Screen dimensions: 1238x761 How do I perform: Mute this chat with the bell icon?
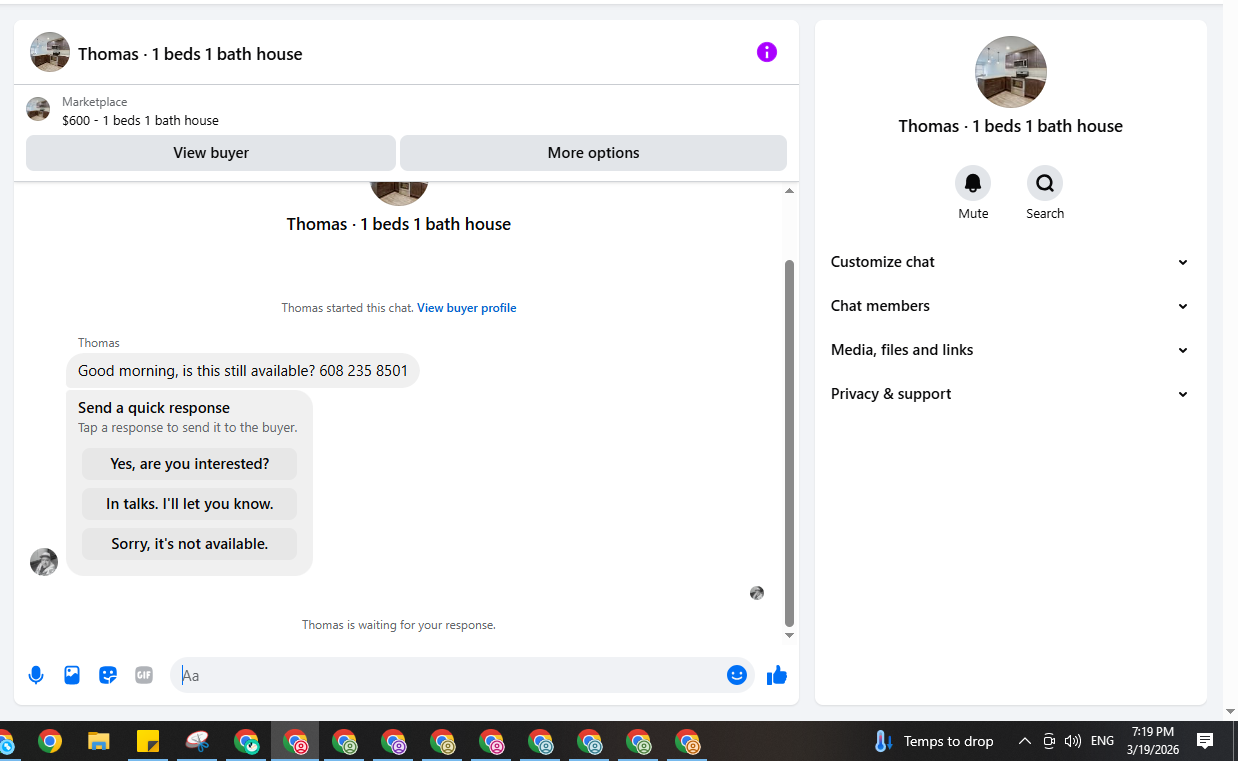[x=973, y=183]
